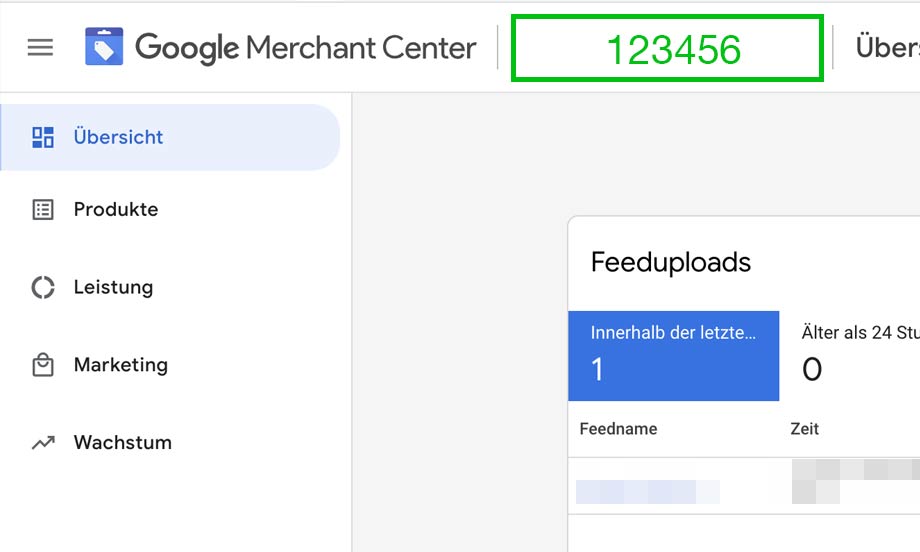Viewport: 920px width, 552px height.
Task: Click the Wachstum trending arrow icon
Action: tap(43, 442)
